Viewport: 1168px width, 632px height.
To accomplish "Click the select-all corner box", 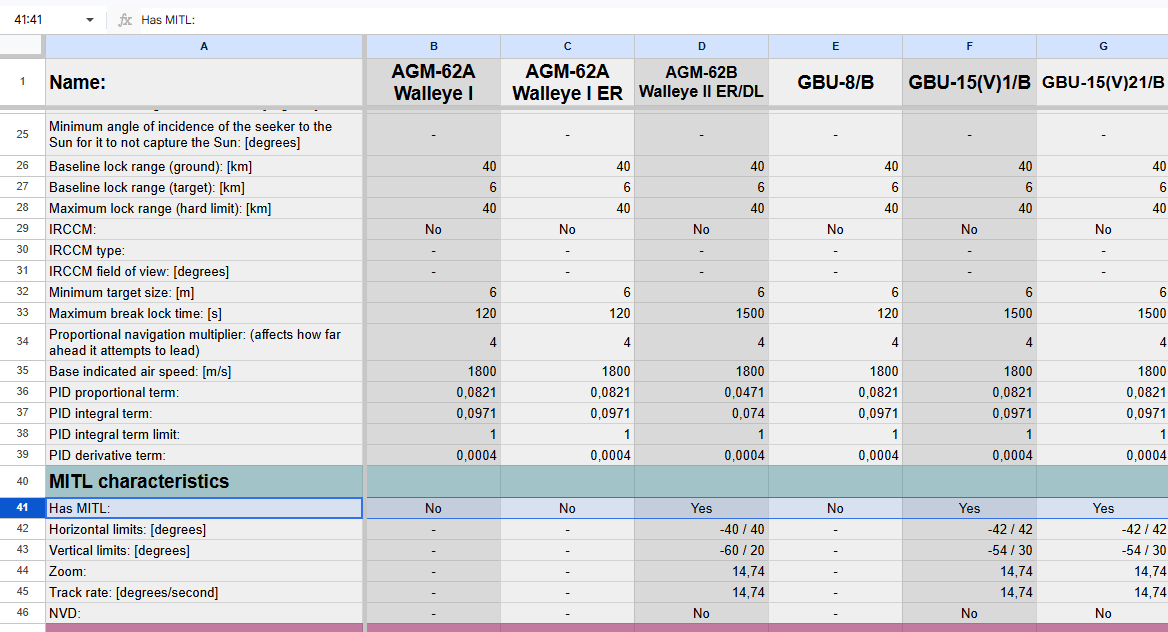I will (x=21, y=46).
